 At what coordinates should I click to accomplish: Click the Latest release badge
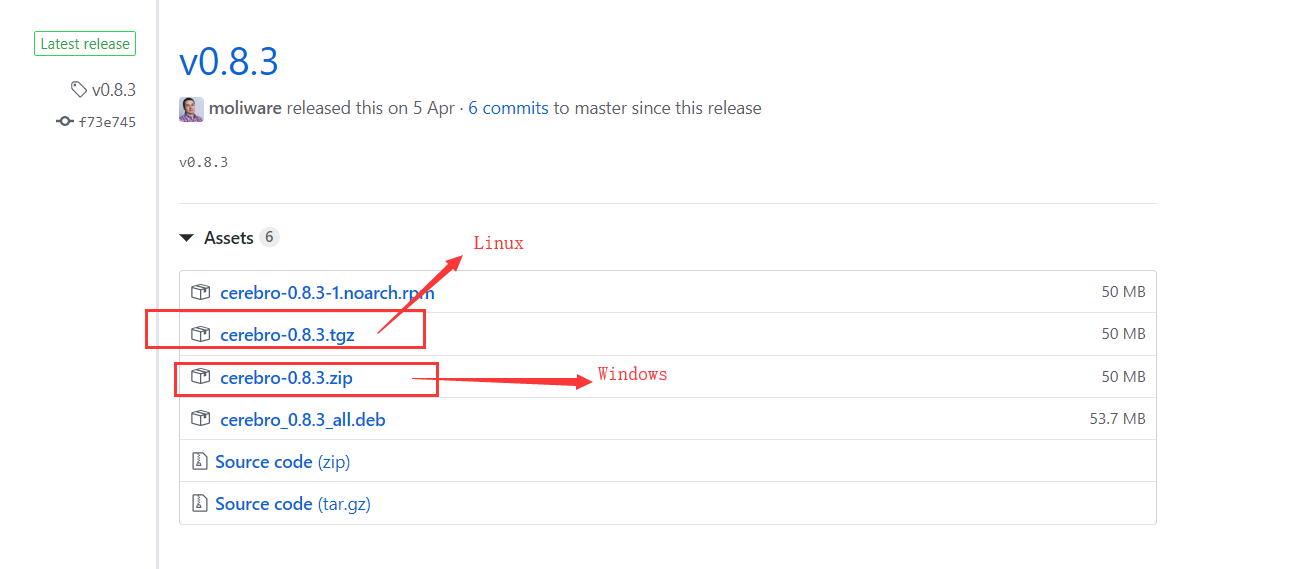tap(85, 44)
